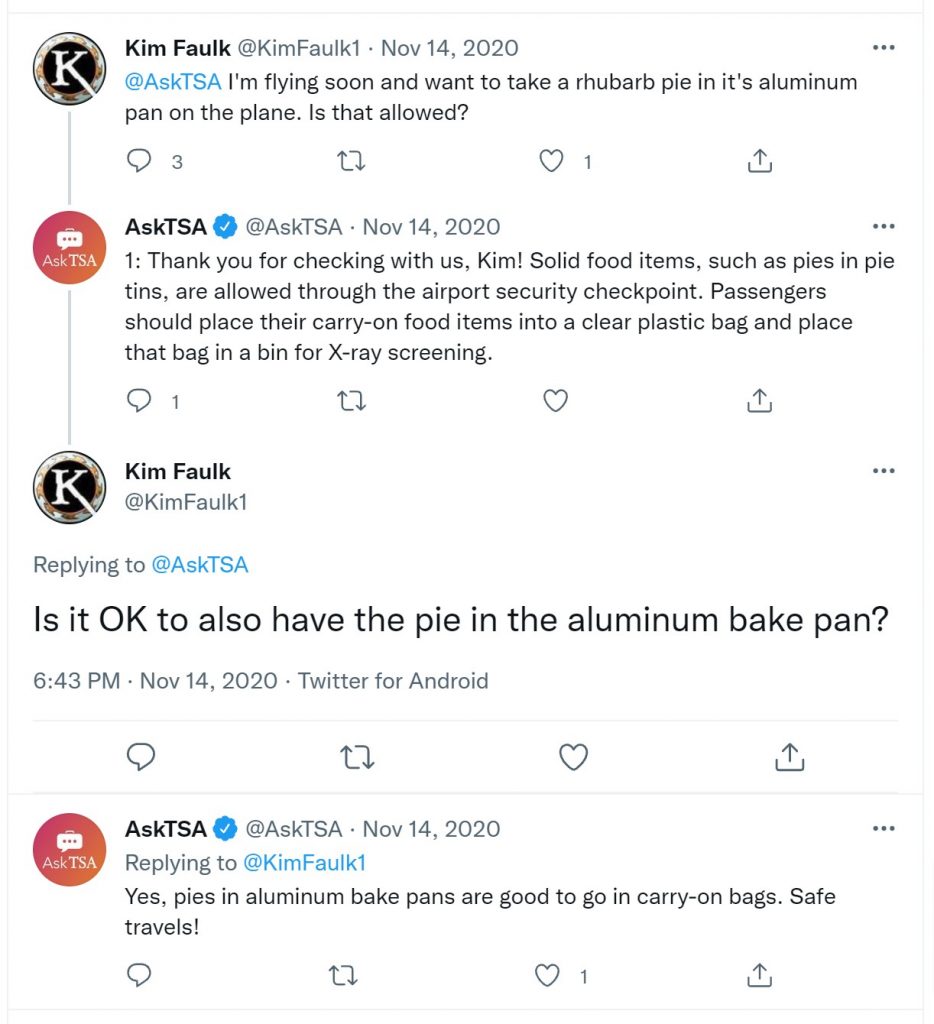Retweet Kim Faulk's first tweet
This screenshot has height=1024, width=934.
click(x=351, y=161)
